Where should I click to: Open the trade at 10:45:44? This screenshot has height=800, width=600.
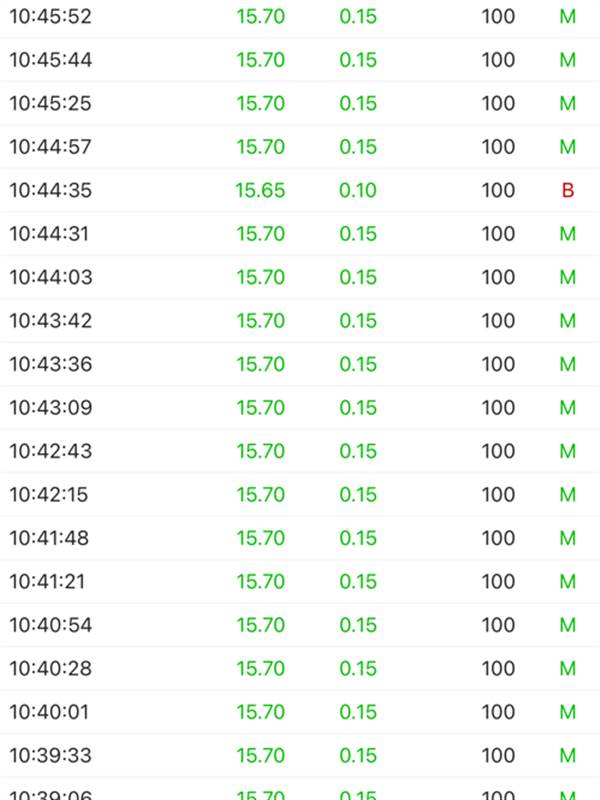[300, 60]
